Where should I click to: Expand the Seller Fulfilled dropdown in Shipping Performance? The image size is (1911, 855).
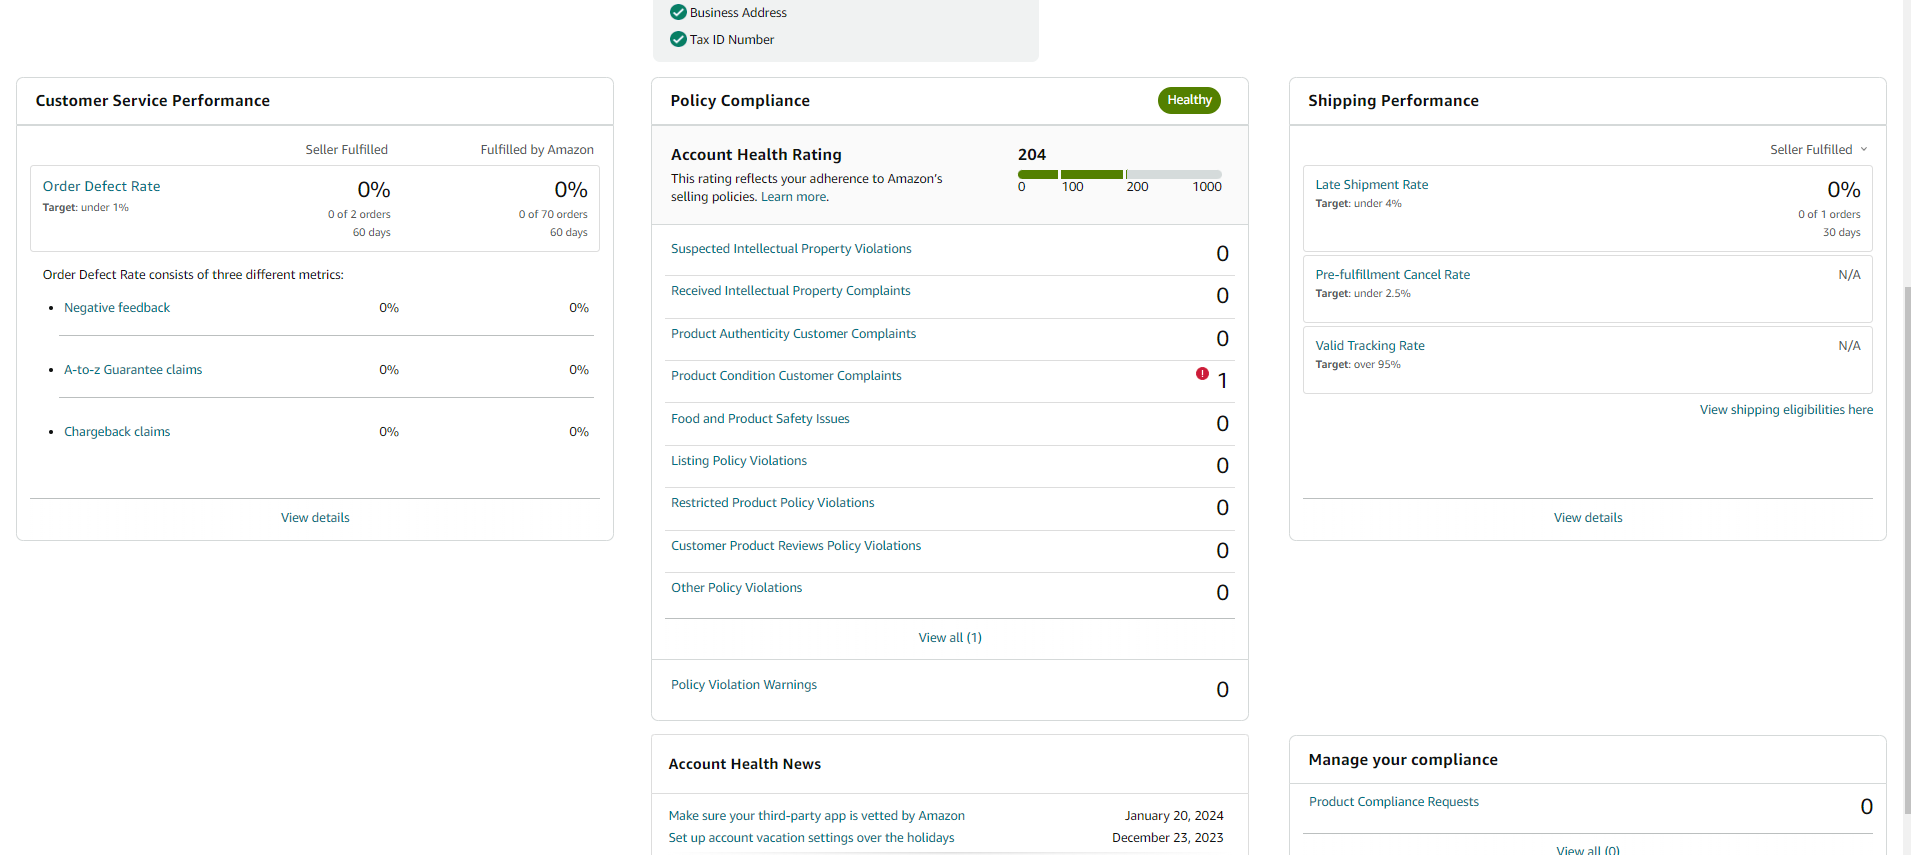(1819, 149)
